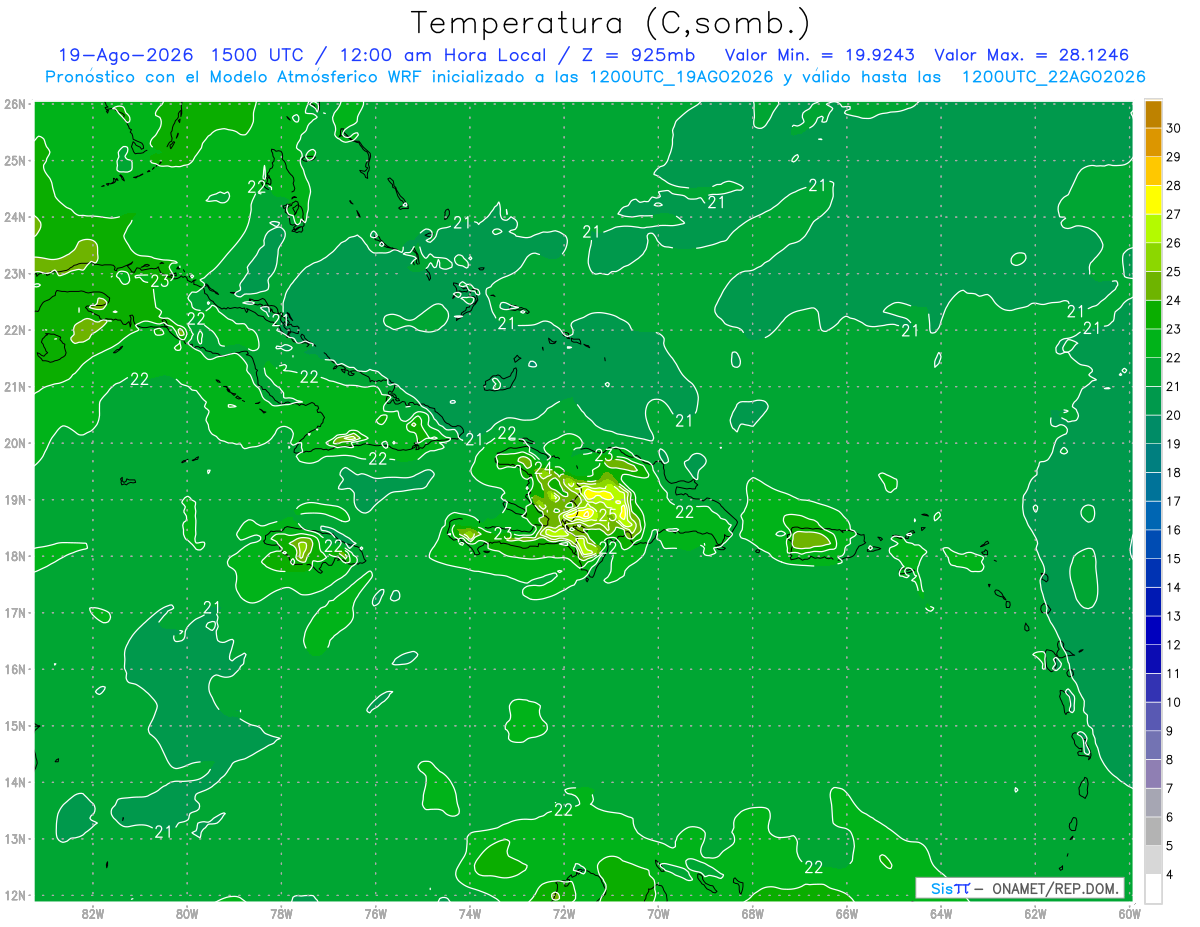Viewport: 1200px width, 927px height.
Task: Click the colorbar label "26"
Action: [1173, 242]
